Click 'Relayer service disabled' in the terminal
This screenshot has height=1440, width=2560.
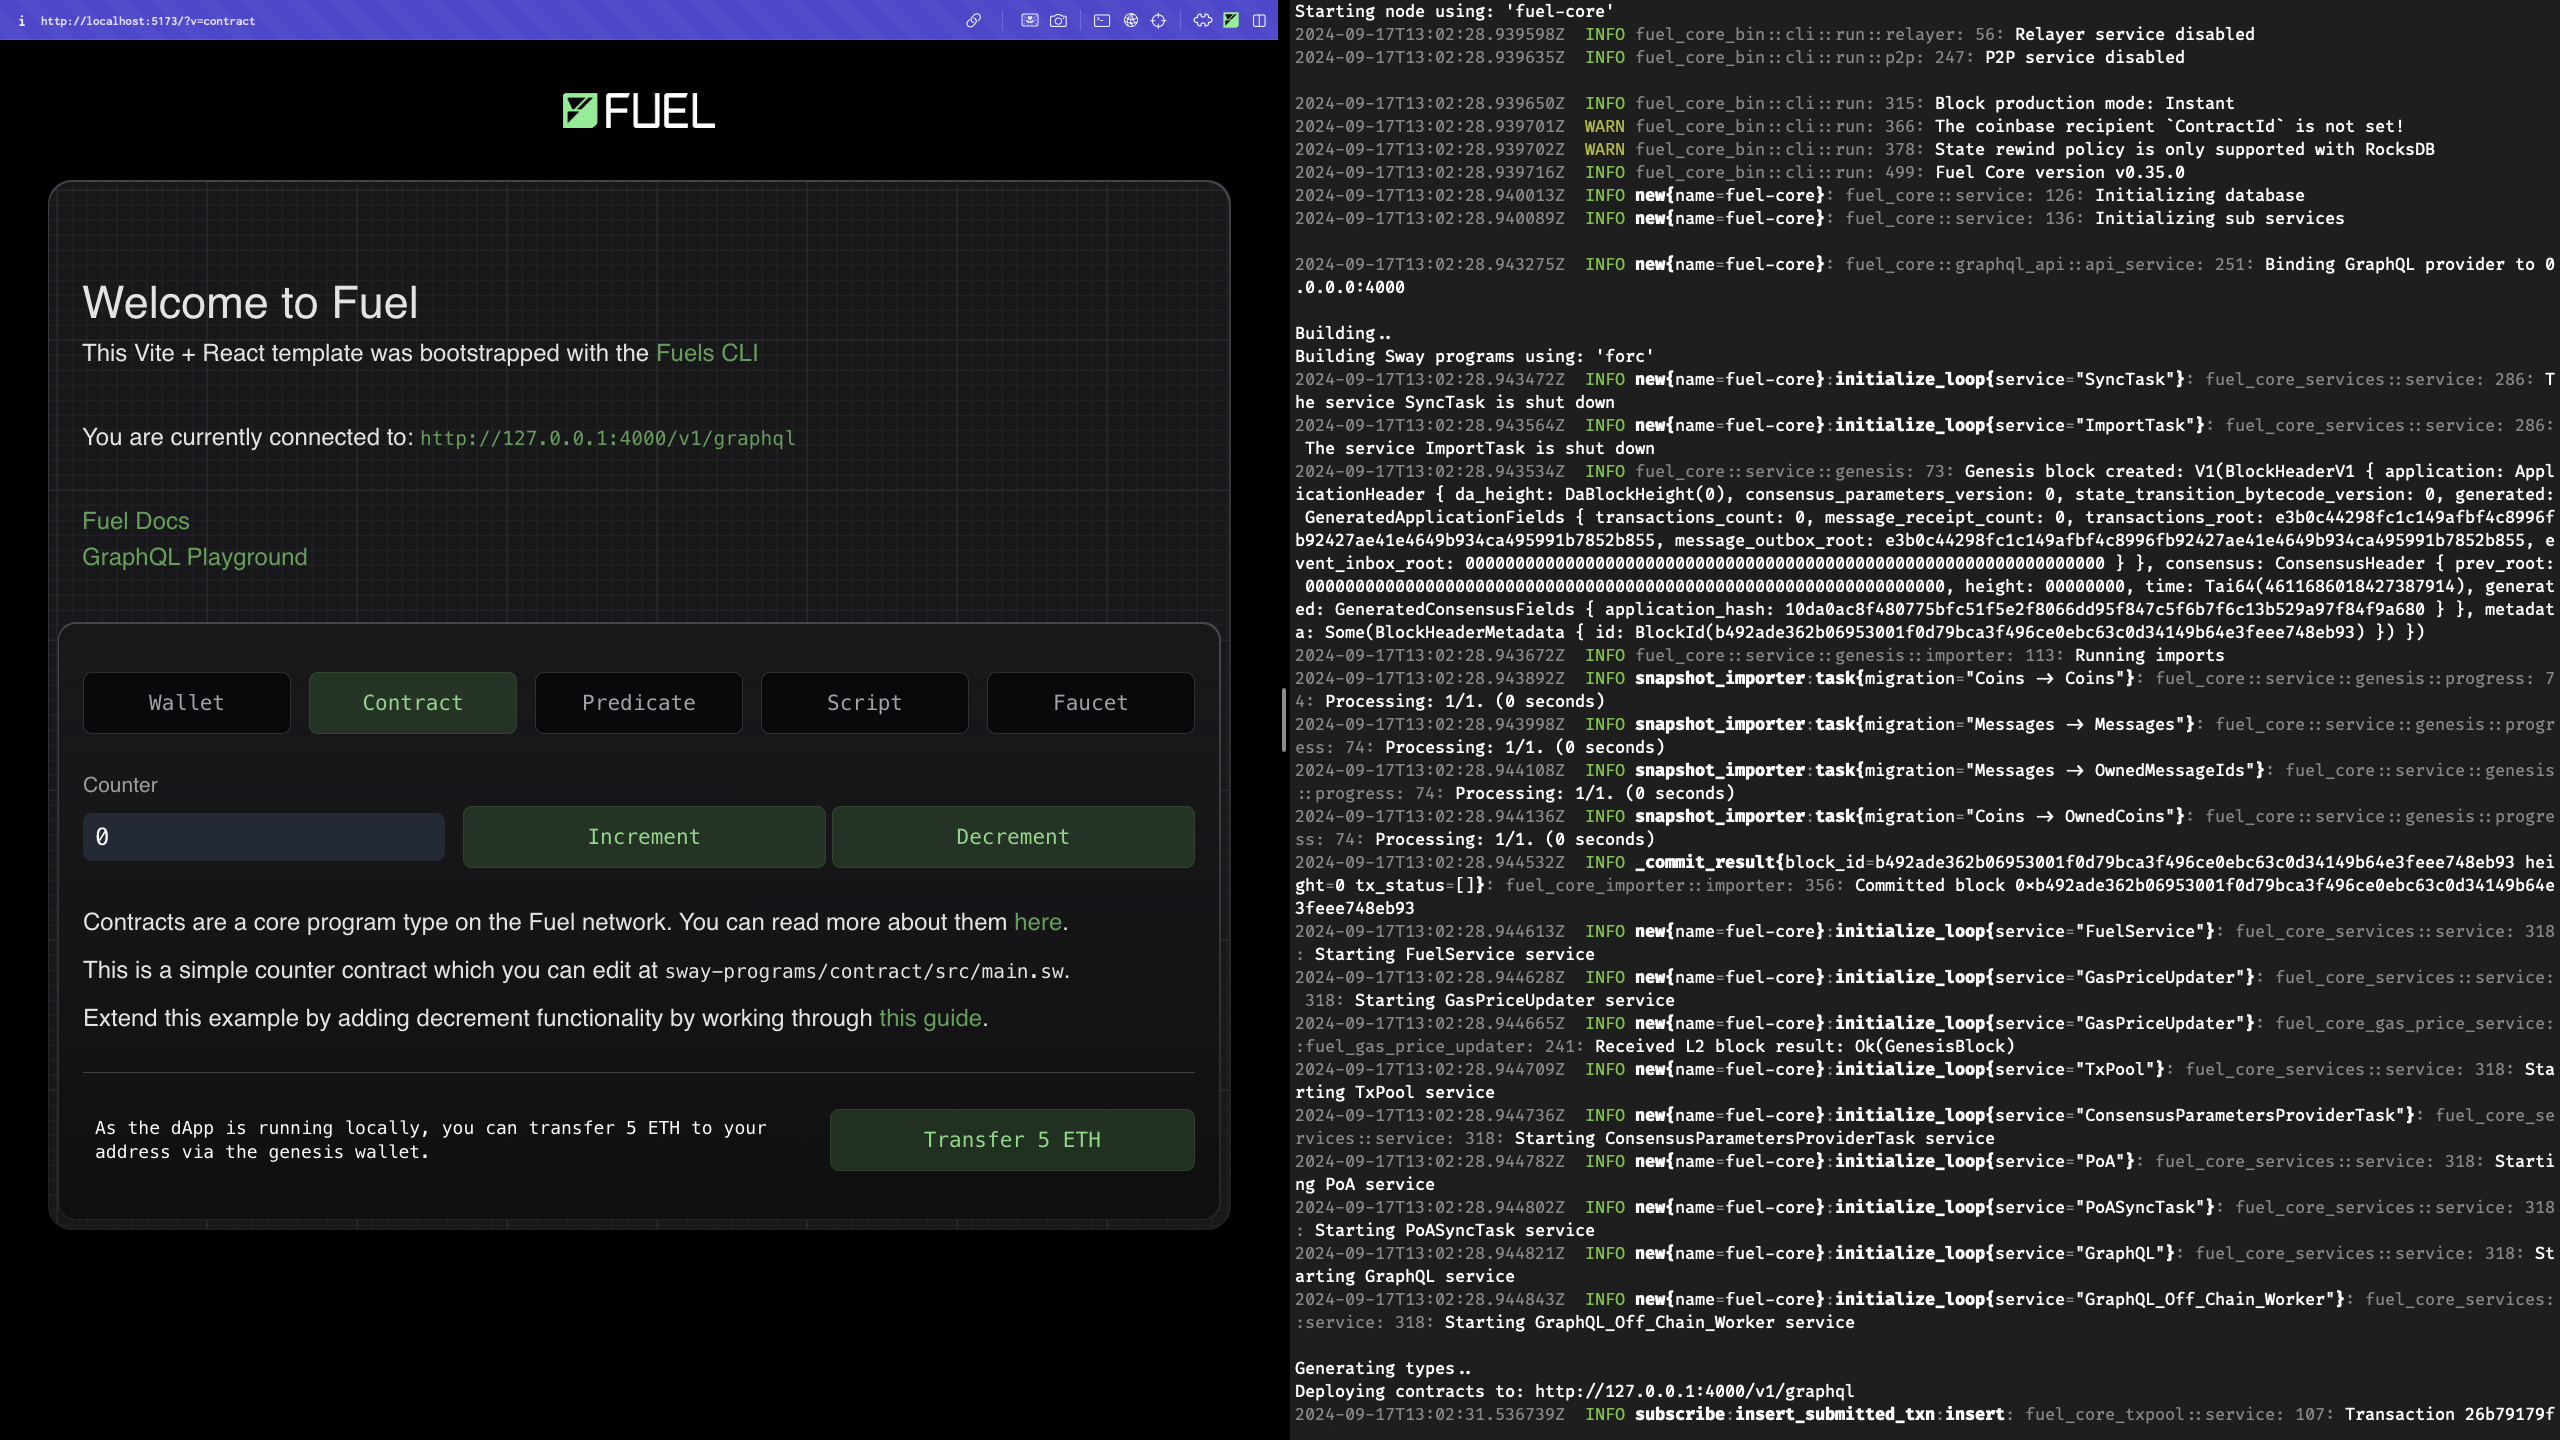[x=2135, y=34]
